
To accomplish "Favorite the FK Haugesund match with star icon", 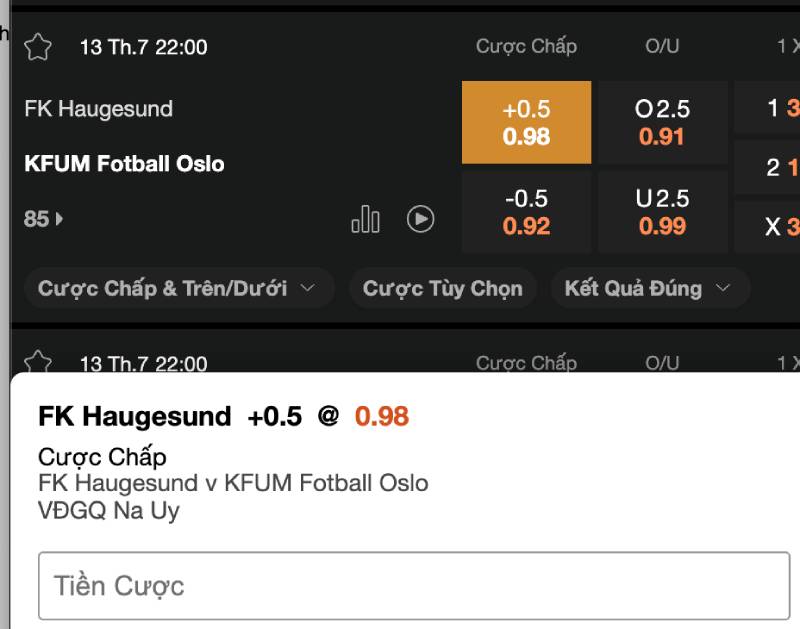I will pos(38,47).
